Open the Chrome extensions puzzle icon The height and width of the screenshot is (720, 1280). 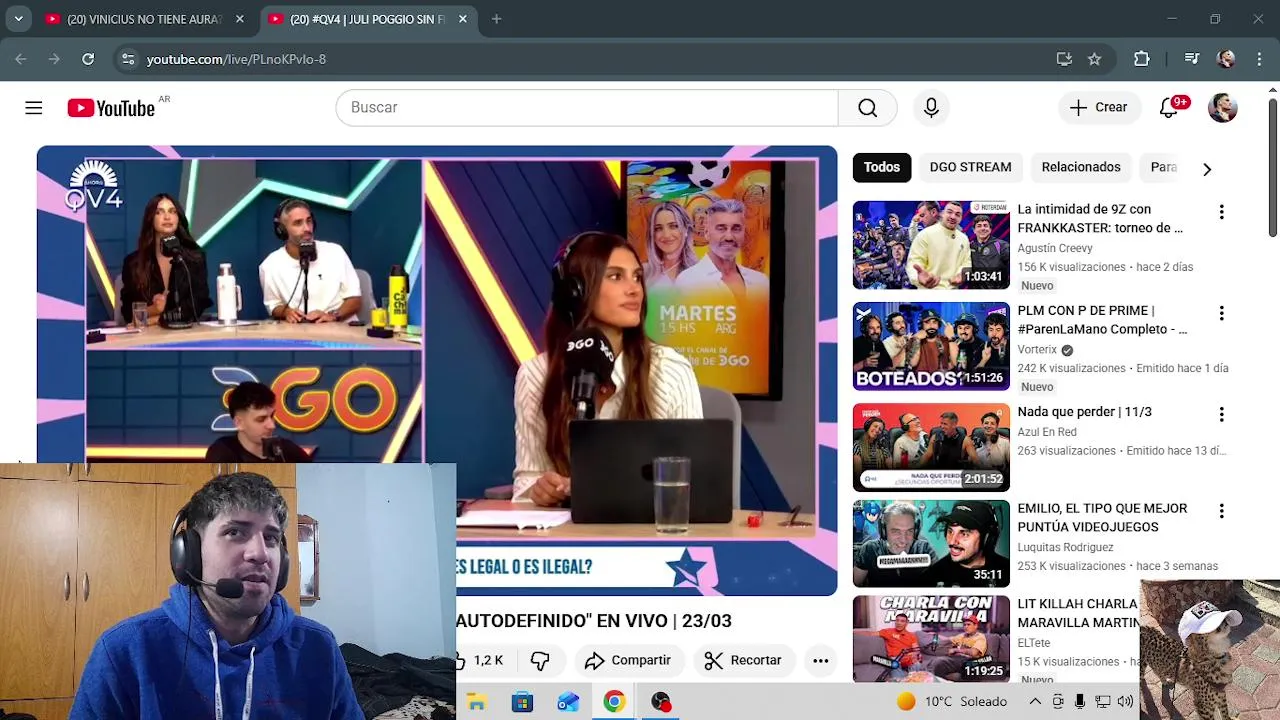tap(1141, 59)
